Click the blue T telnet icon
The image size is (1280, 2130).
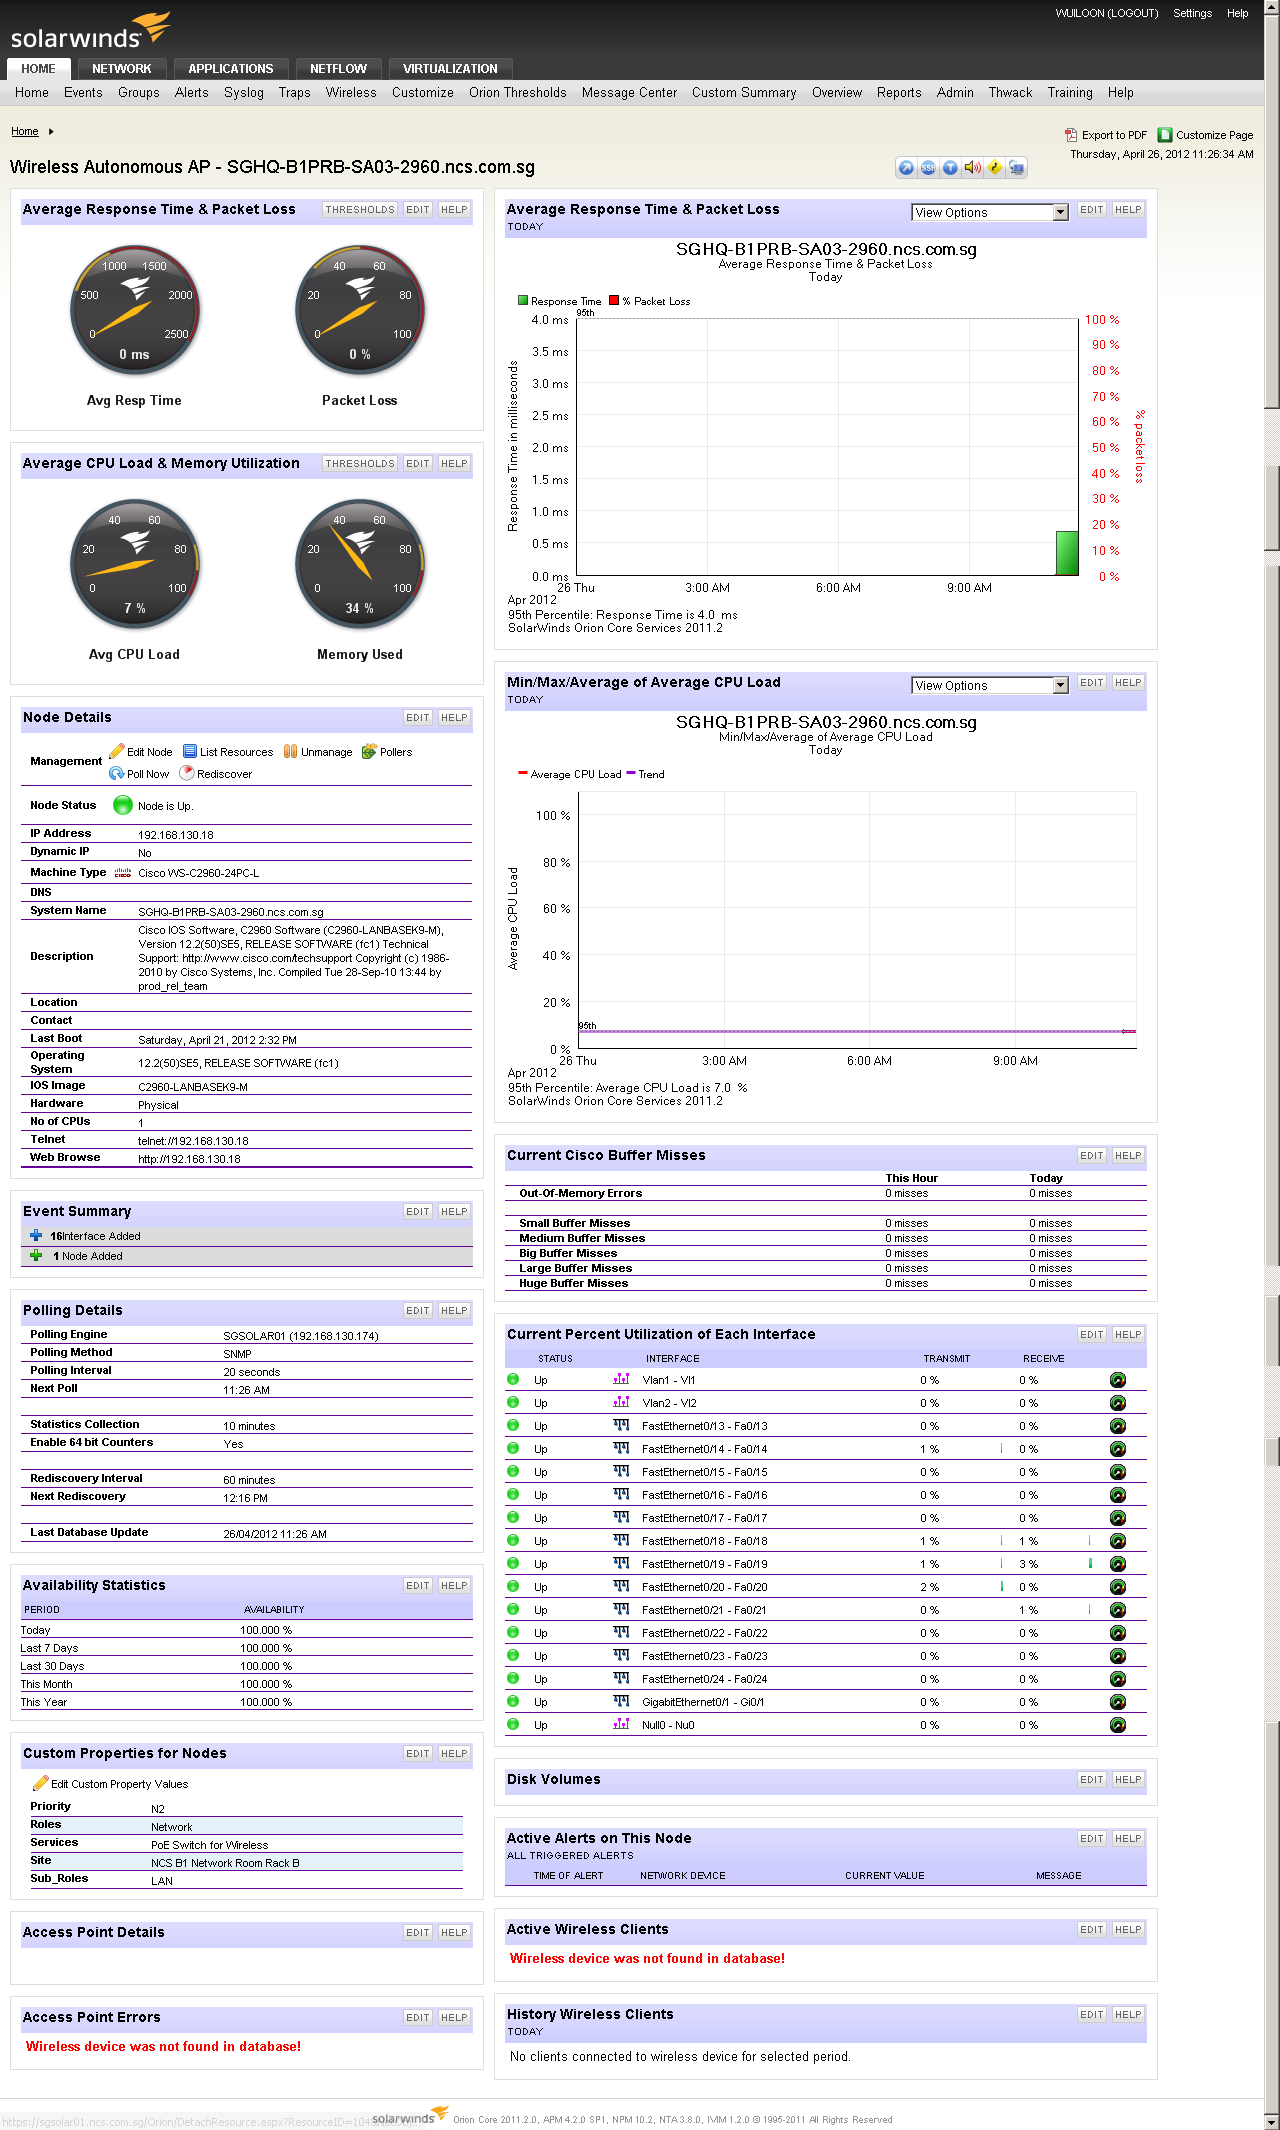click(x=950, y=168)
